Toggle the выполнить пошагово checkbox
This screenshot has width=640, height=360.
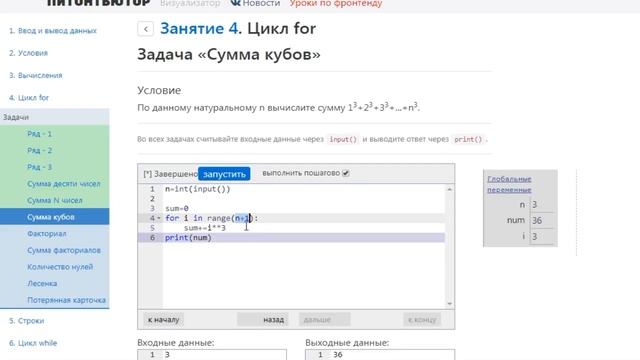pos(346,173)
